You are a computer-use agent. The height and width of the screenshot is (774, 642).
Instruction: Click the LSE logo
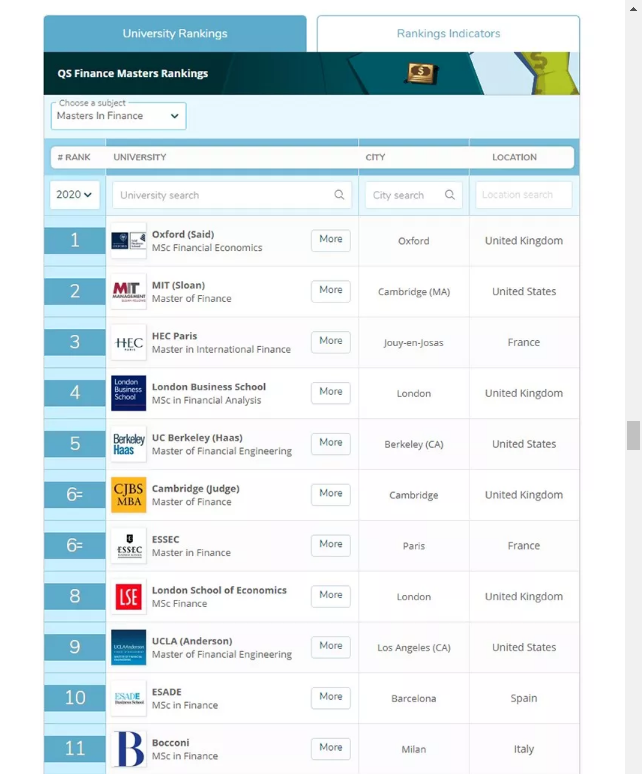pos(128,596)
